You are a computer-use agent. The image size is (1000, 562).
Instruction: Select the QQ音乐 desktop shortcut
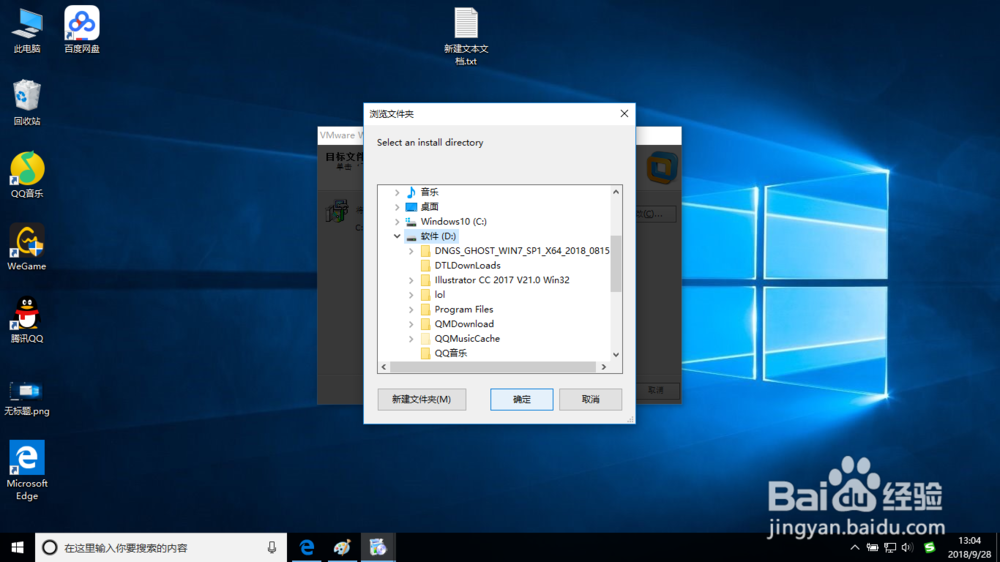tap(27, 175)
